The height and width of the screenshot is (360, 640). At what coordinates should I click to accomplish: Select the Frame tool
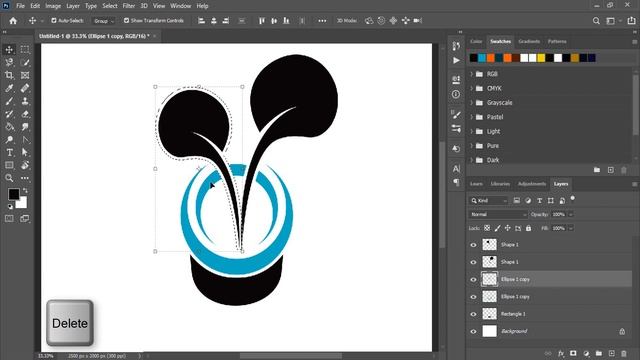point(25,75)
